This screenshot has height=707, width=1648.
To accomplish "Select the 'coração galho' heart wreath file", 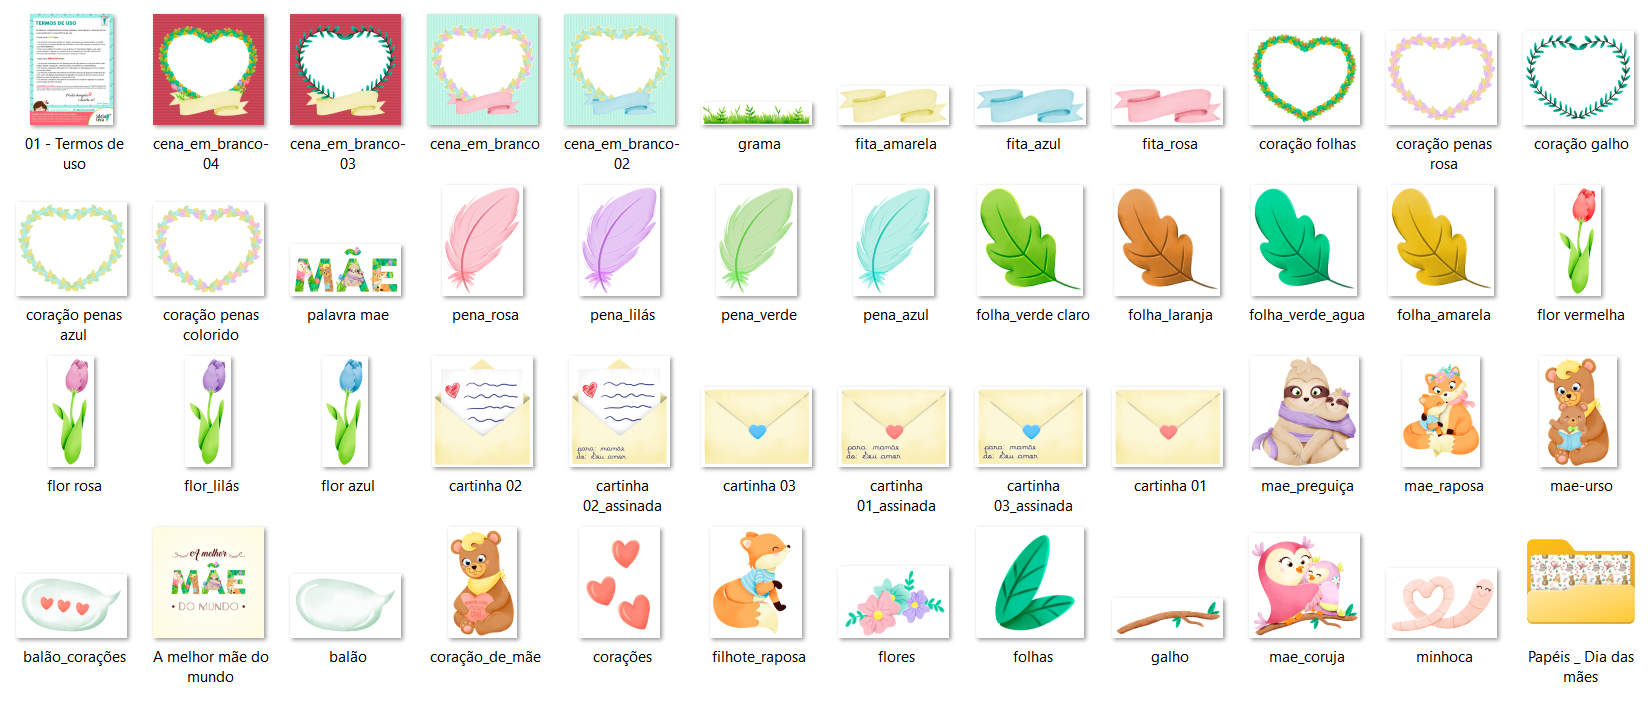I will (x=1579, y=78).
